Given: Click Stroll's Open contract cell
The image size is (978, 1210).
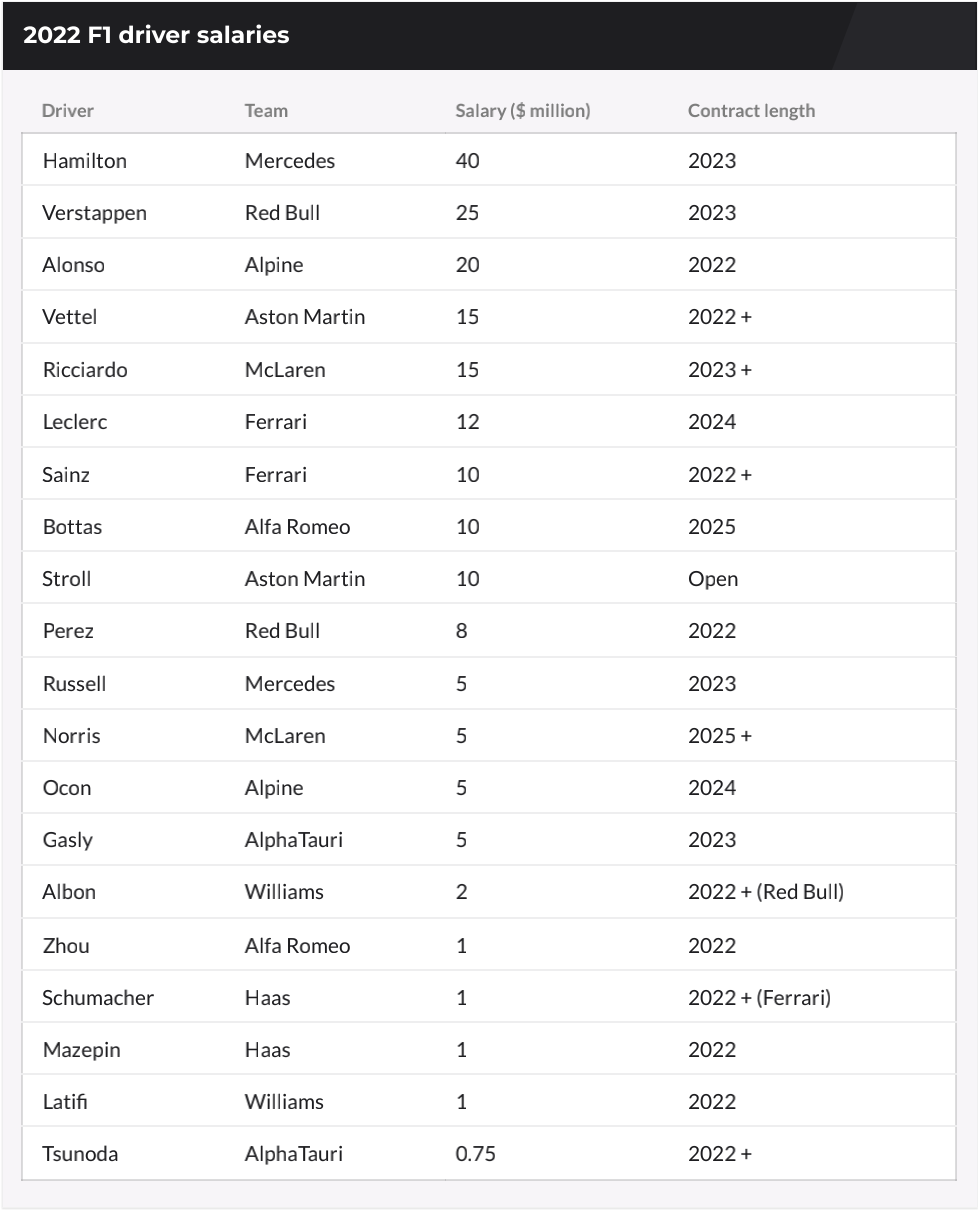Looking at the screenshot, I should pos(713,579).
